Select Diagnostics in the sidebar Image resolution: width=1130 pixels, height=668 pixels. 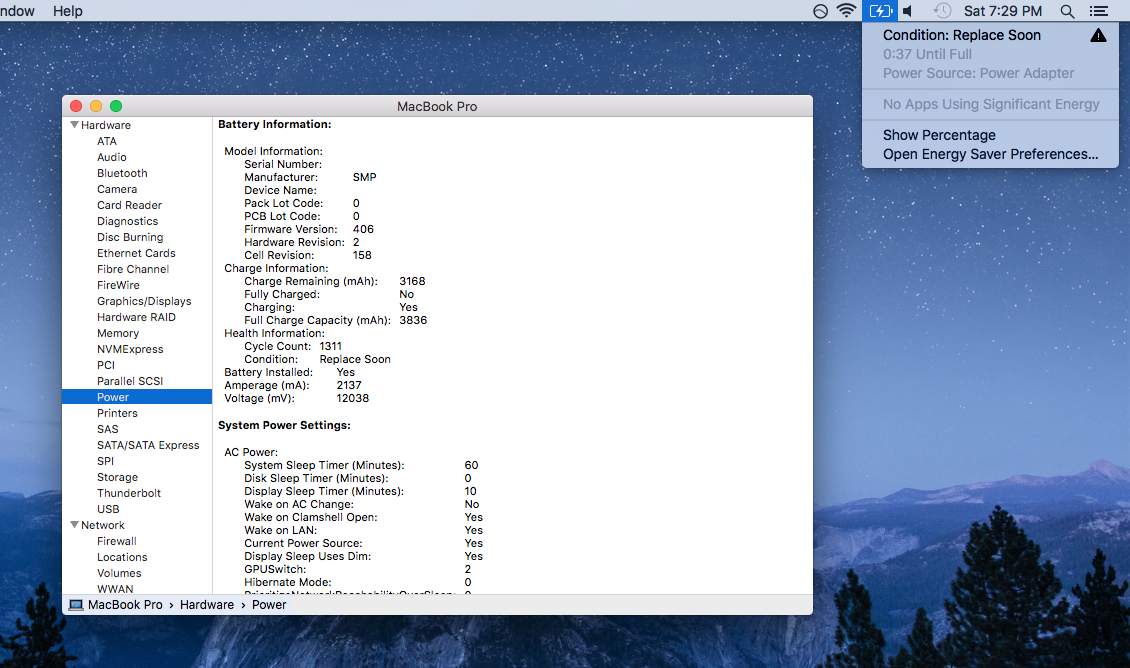click(128, 221)
